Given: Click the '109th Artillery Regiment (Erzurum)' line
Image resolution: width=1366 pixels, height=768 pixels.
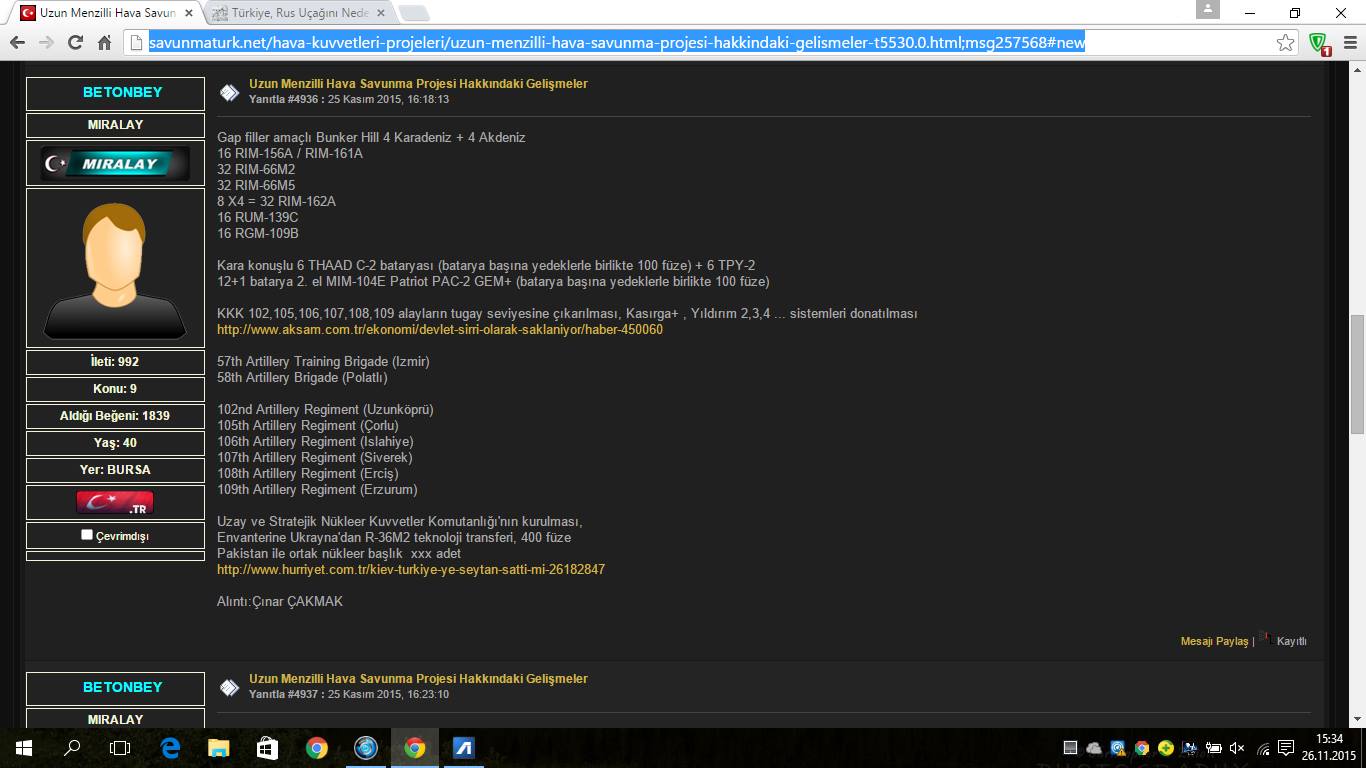Looking at the screenshot, I should tap(317, 489).
